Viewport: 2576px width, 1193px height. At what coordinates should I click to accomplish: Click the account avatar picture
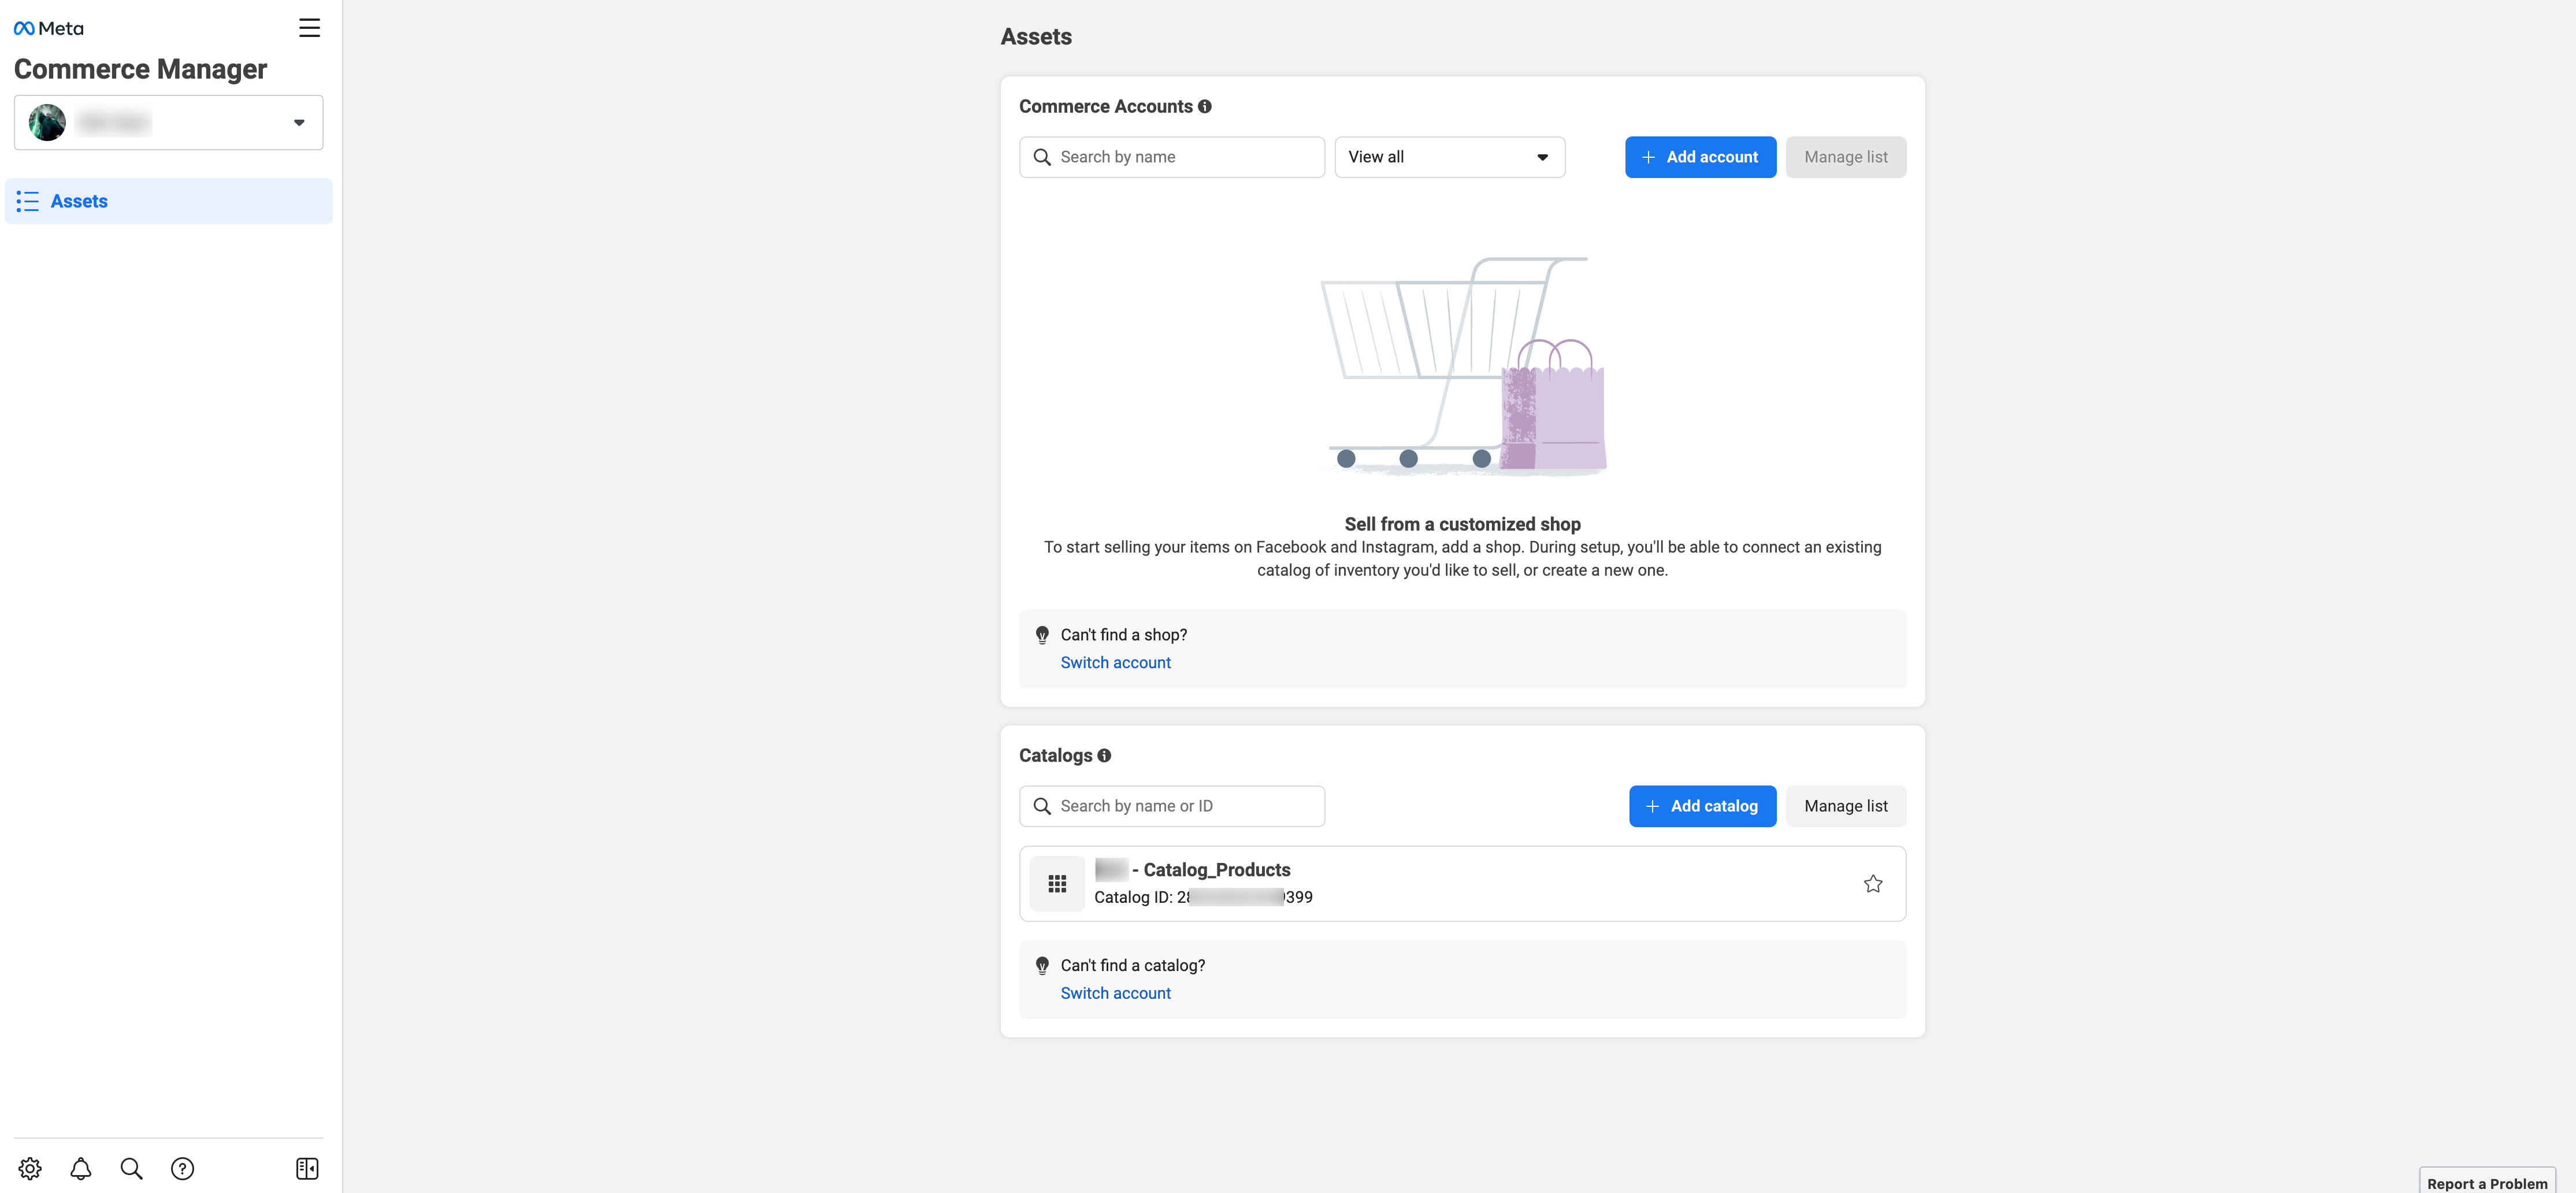tap(47, 122)
